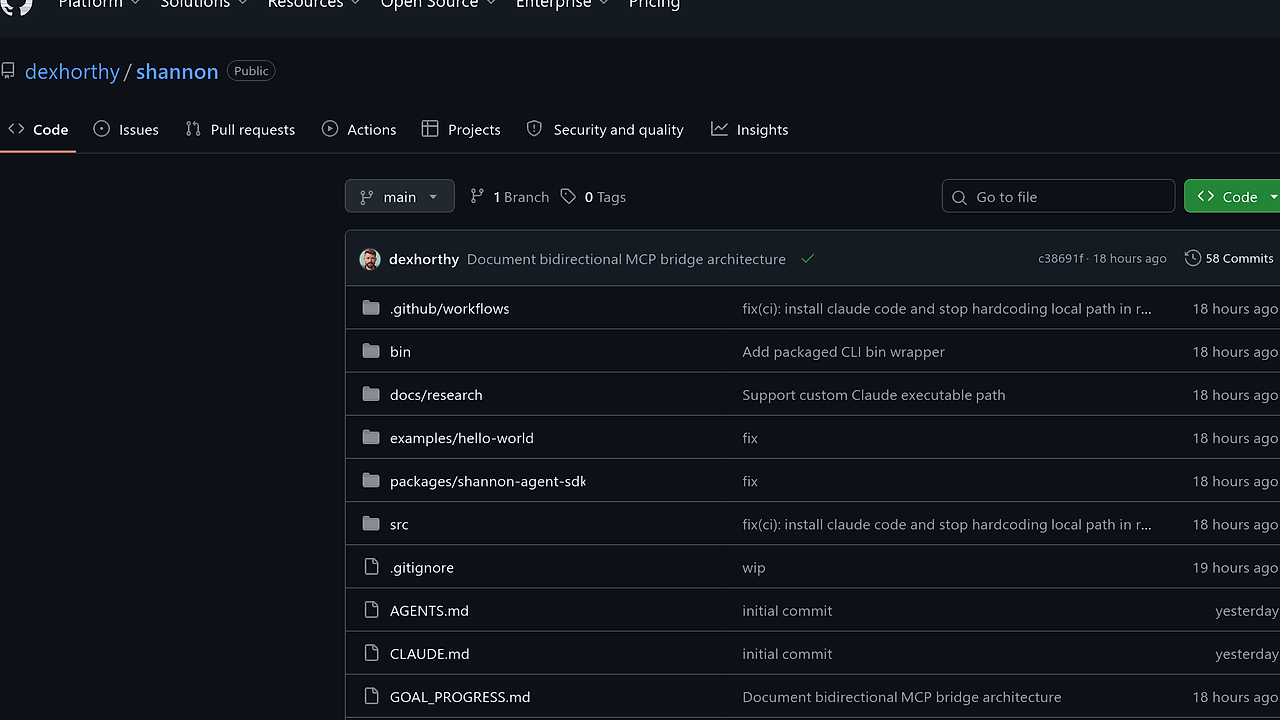Switch to the Issues tab
Viewport: 1280px width, 720px height.
(x=126, y=129)
